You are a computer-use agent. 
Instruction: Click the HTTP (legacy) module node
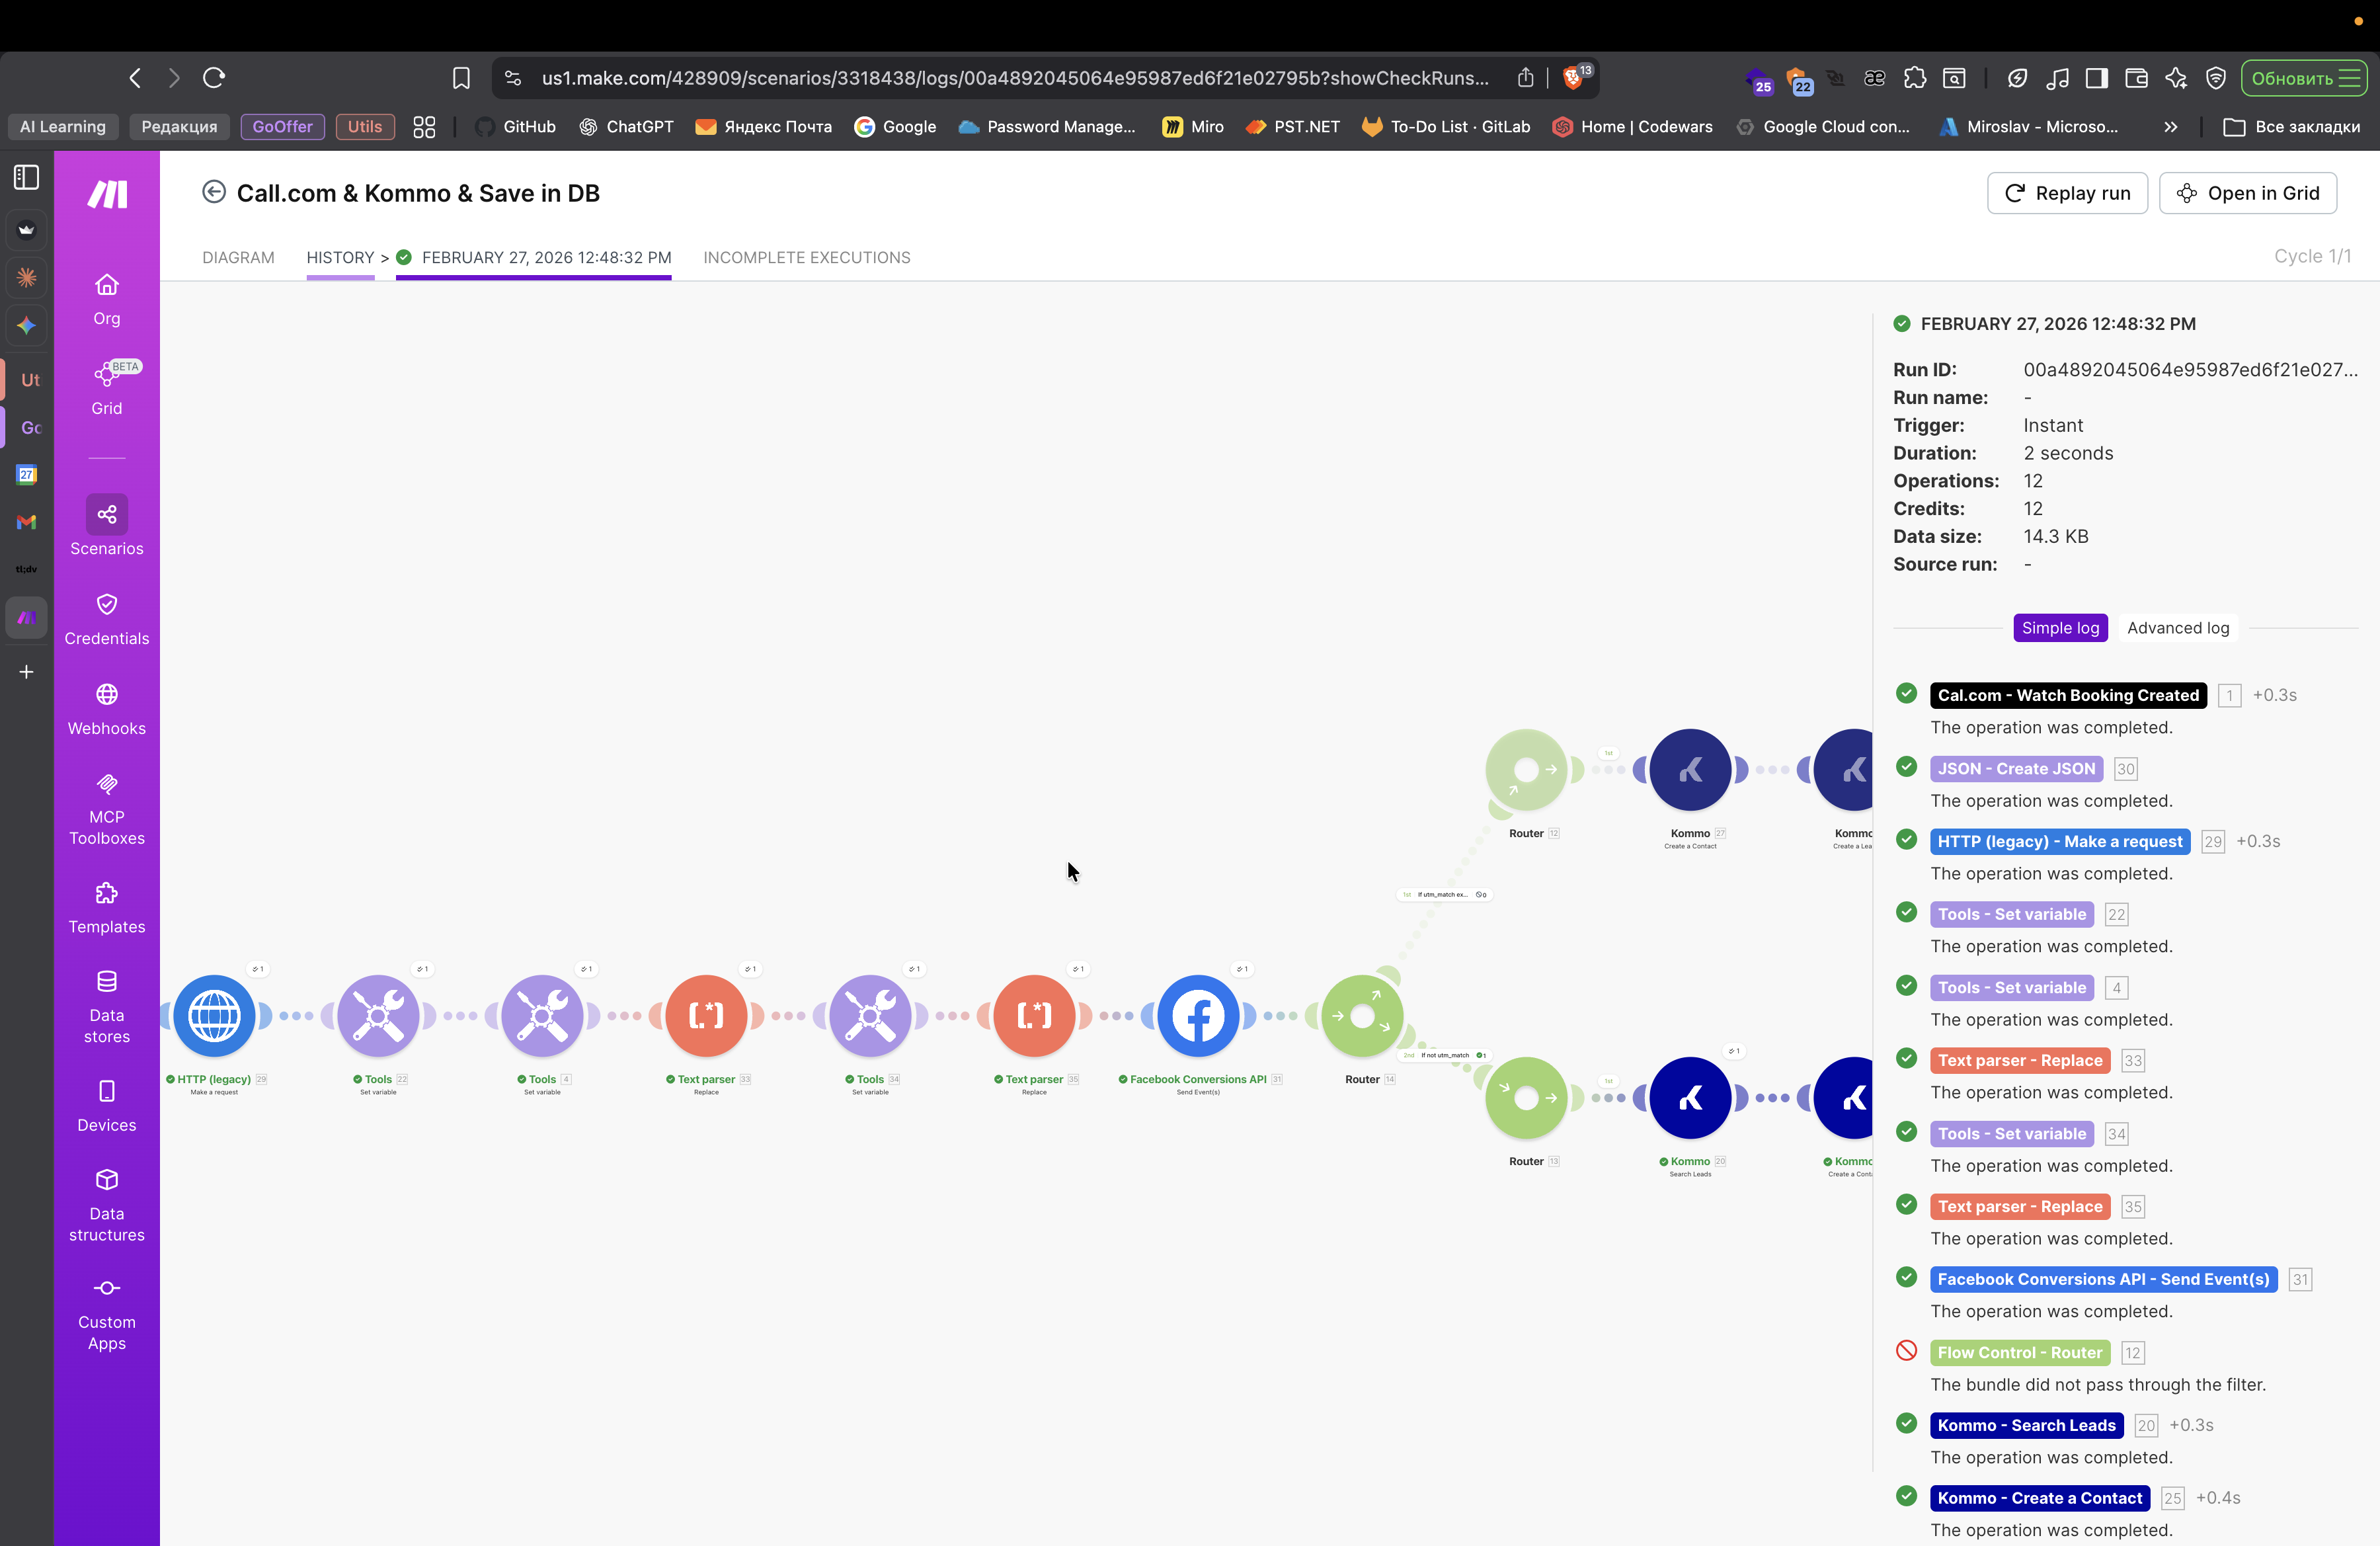pos(214,1016)
